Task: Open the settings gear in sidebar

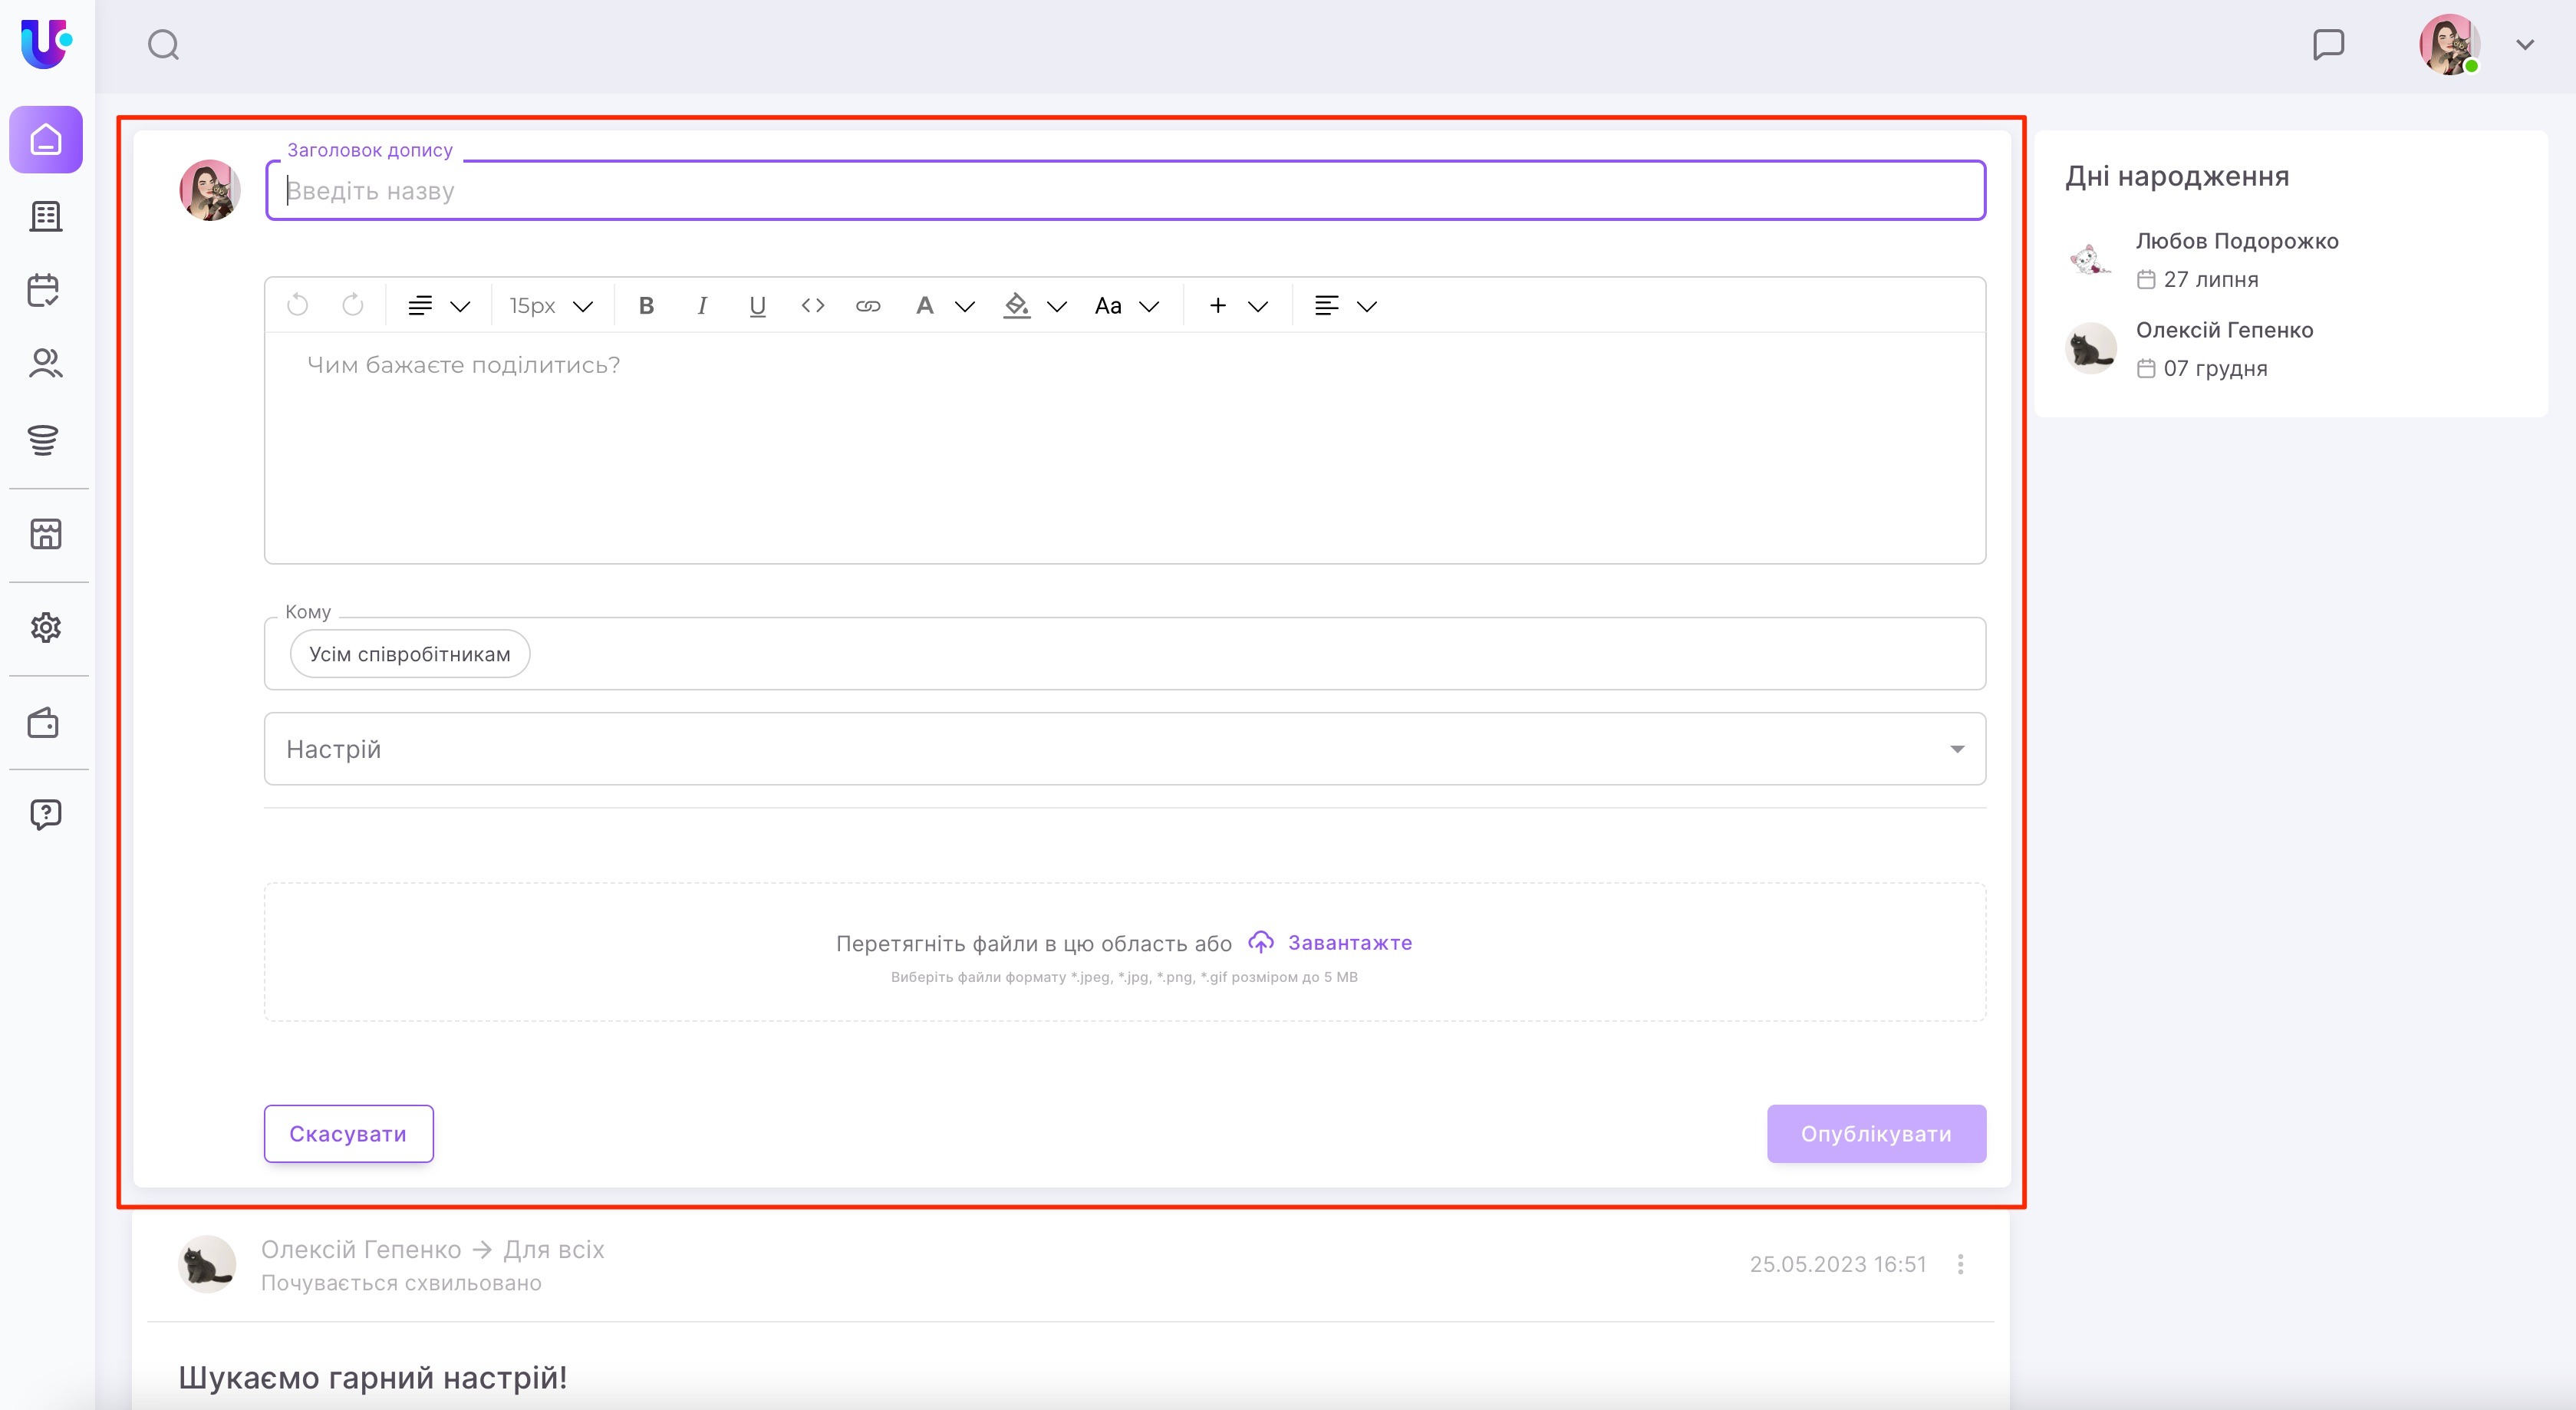Action: tap(45, 628)
